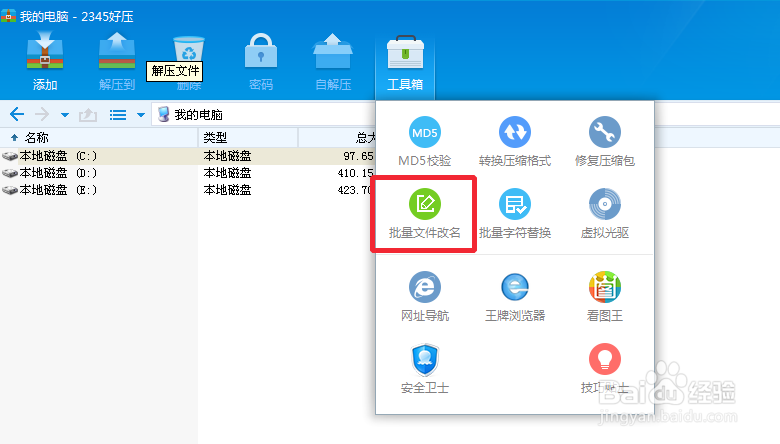Image resolution: width=780 pixels, height=444 pixels.
Task: Click the 97.65 size value
Action: [358, 156]
